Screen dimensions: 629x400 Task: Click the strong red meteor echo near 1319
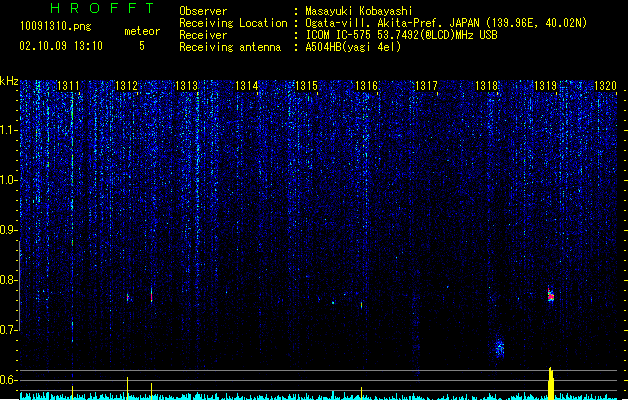coord(551,294)
